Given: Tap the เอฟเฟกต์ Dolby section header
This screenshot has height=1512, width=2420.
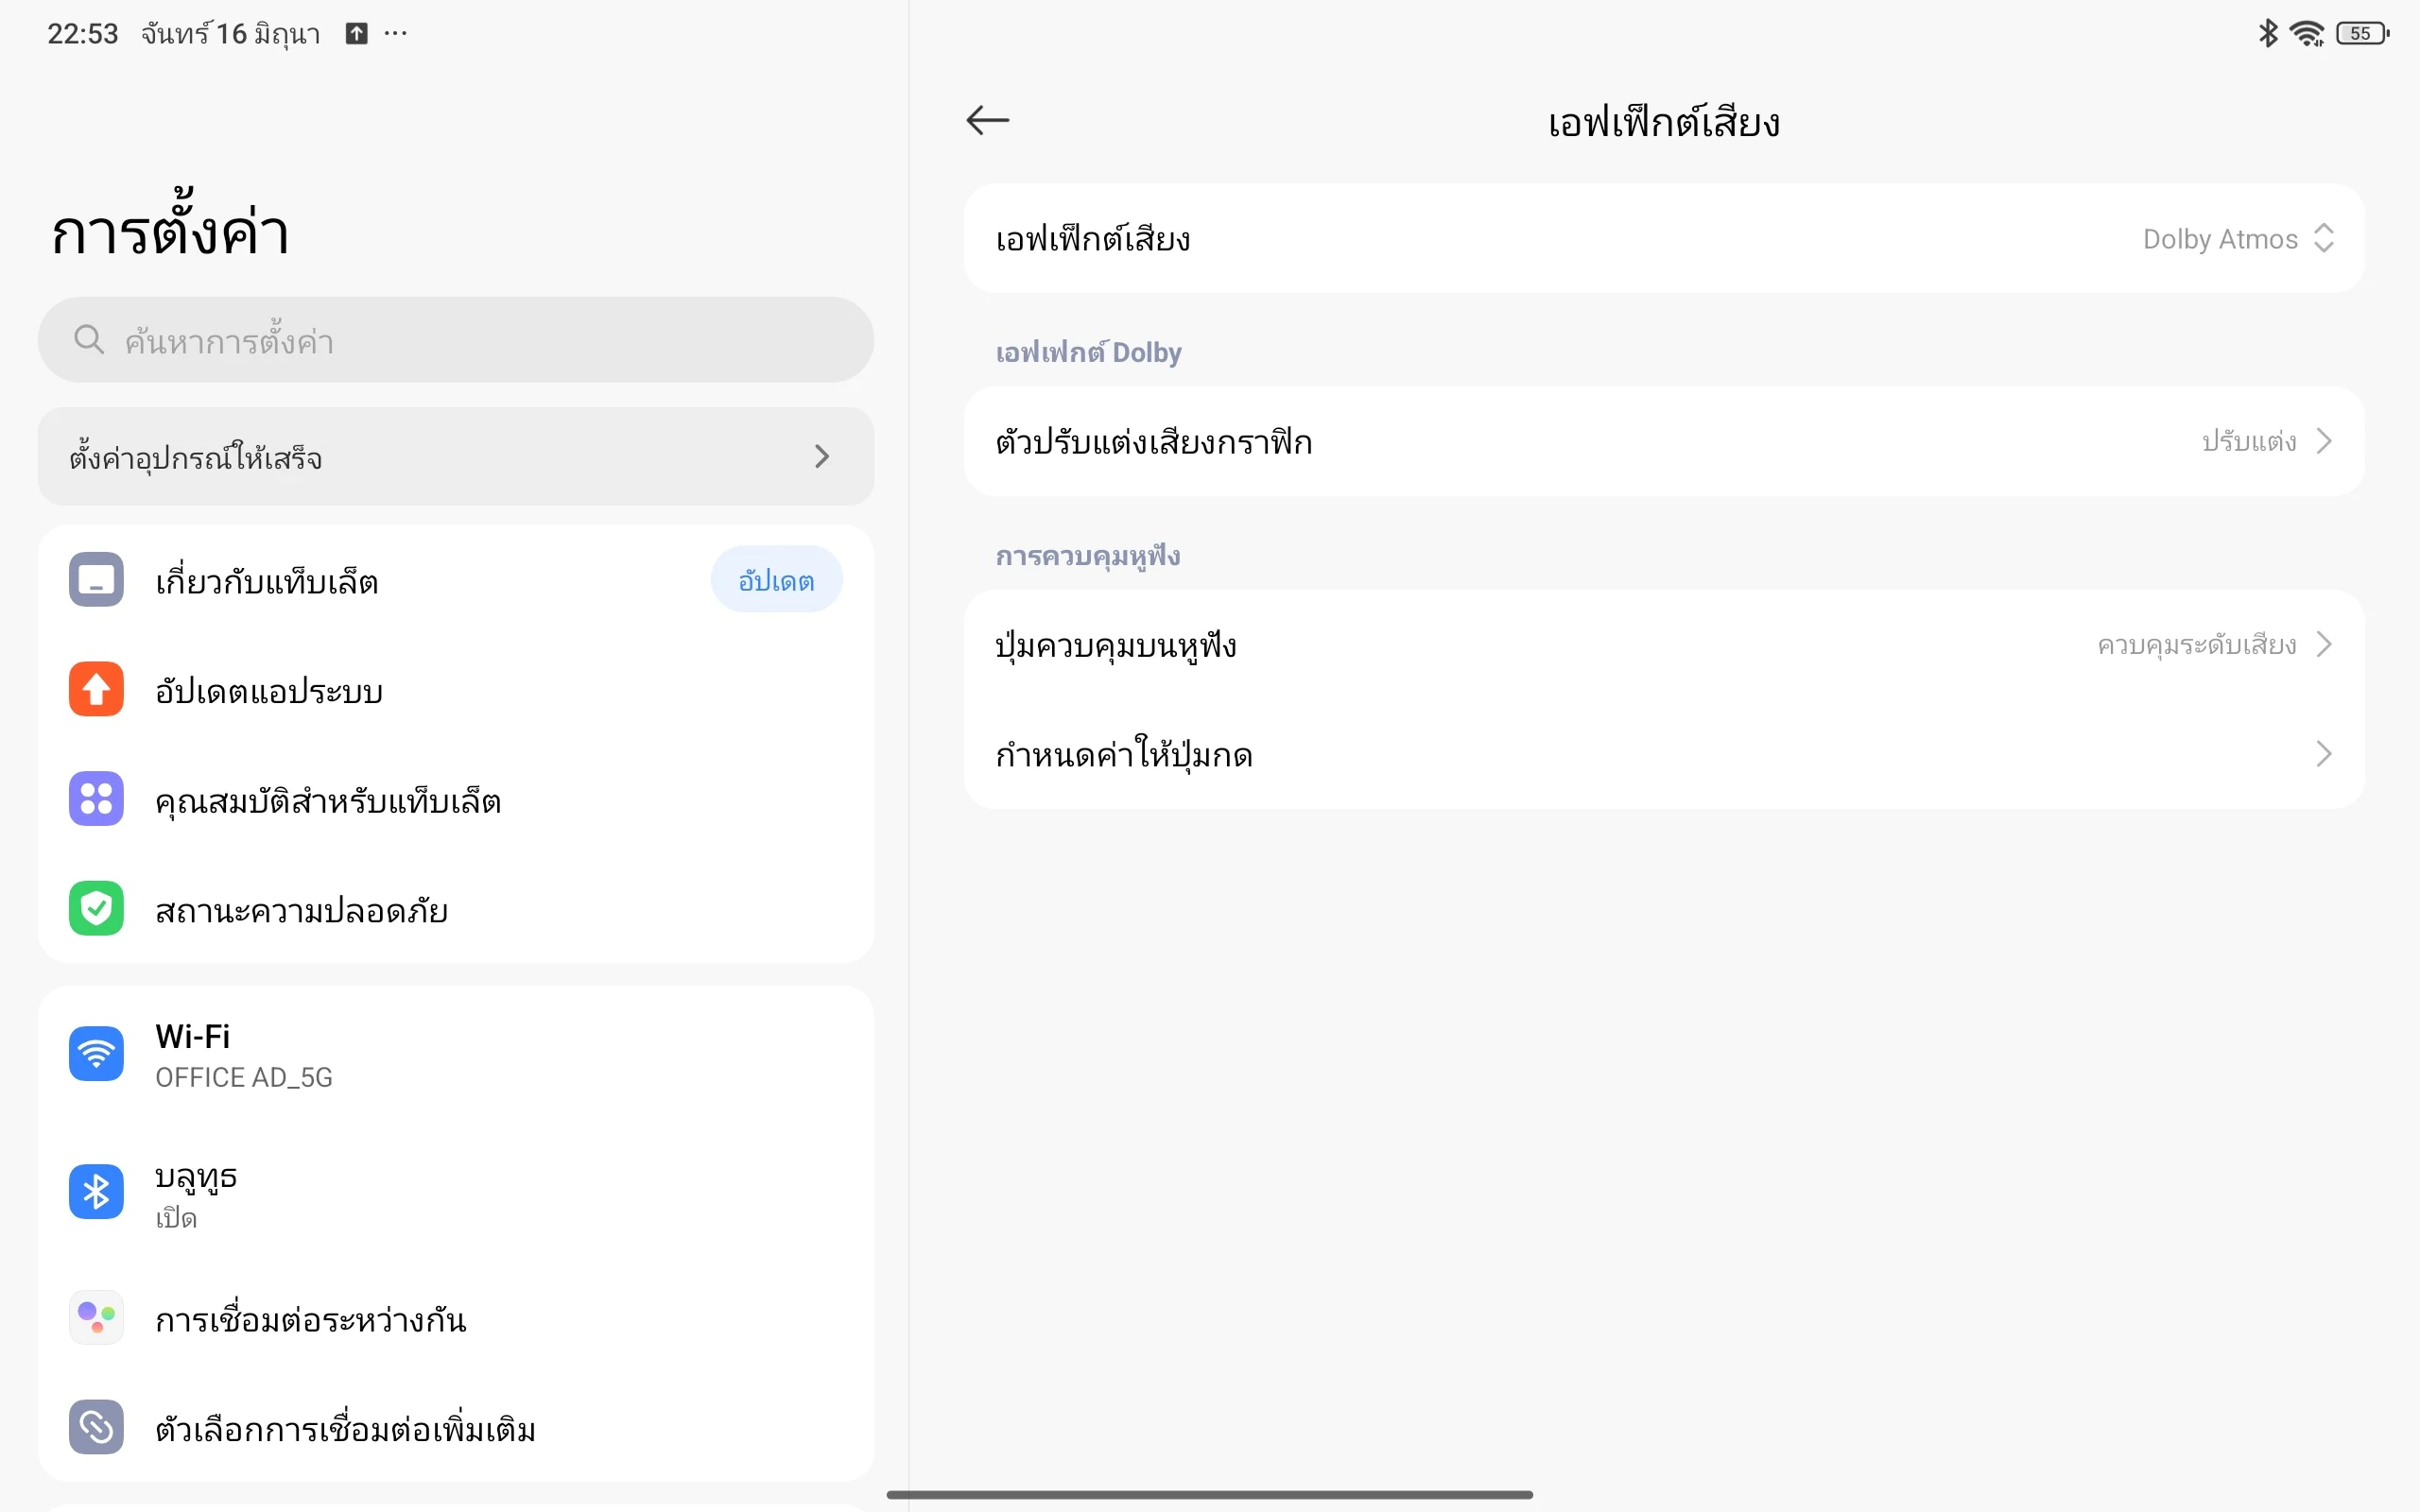Looking at the screenshot, I should coord(1088,352).
